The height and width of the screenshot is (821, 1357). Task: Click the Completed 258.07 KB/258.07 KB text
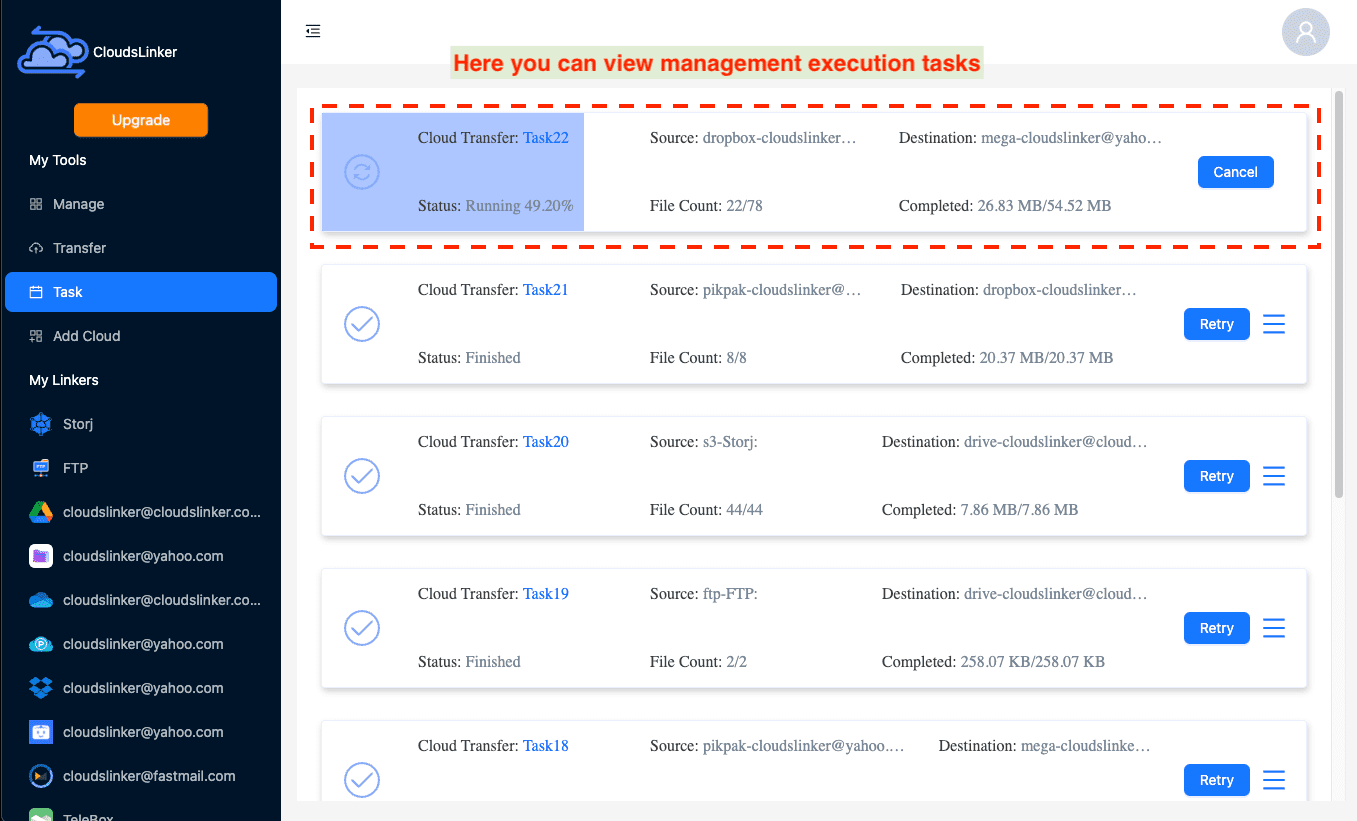pos(993,662)
